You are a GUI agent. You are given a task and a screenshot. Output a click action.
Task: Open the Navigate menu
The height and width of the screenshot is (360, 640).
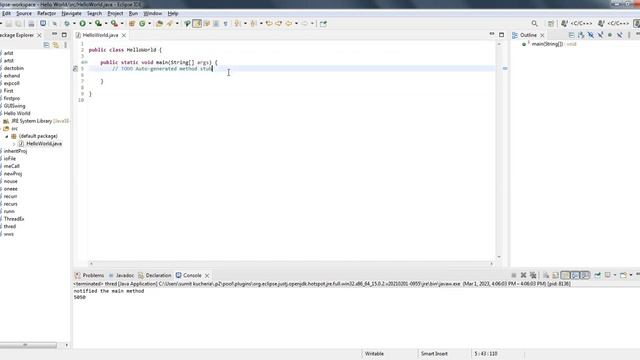click(x=71, y=13)
